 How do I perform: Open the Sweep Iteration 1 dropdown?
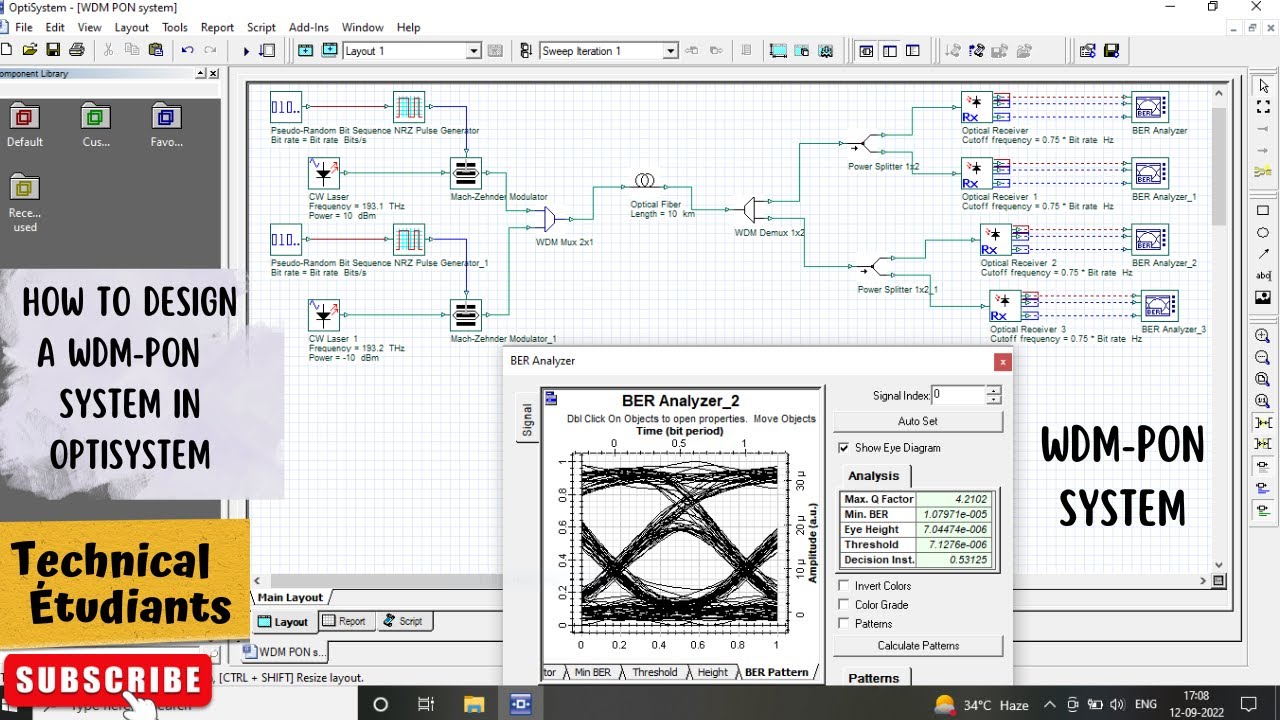(670, 51)
